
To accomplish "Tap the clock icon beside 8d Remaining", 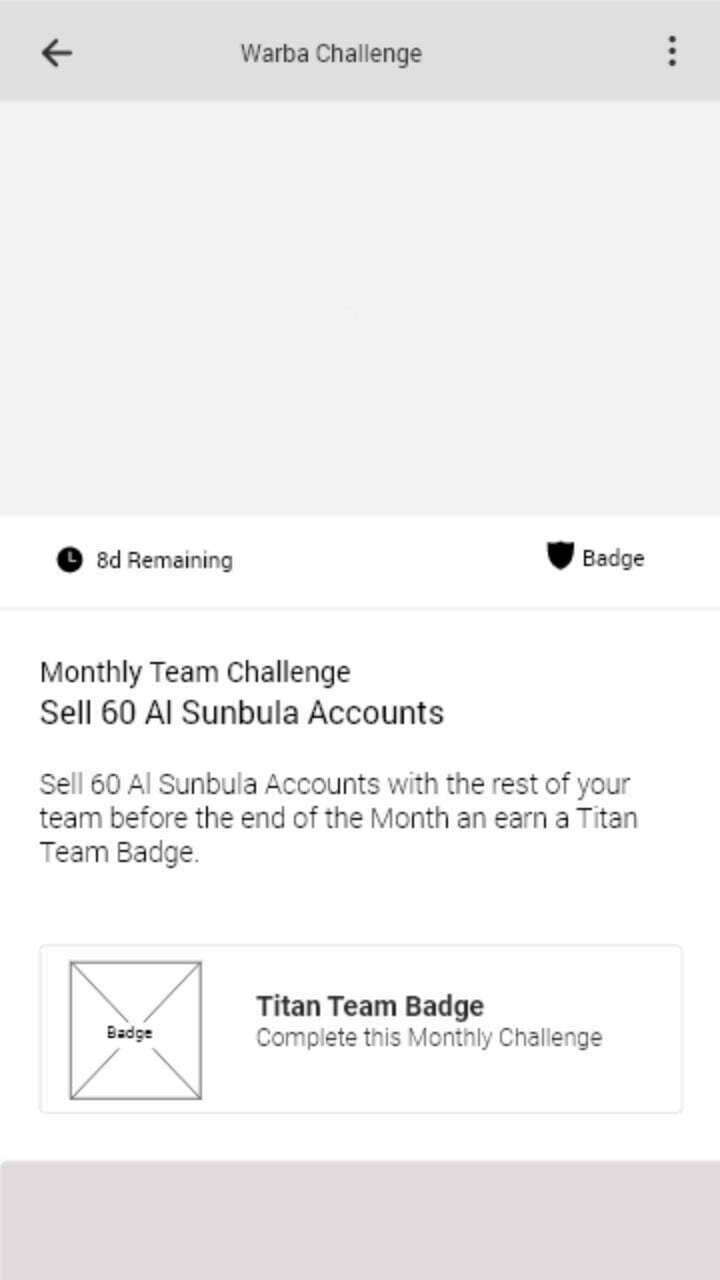I will point(69,560).
